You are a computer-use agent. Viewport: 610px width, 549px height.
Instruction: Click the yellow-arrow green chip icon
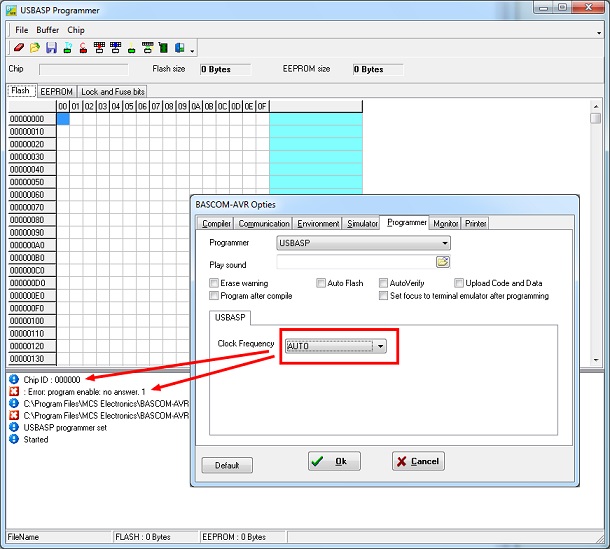click(x=131, y=48)
